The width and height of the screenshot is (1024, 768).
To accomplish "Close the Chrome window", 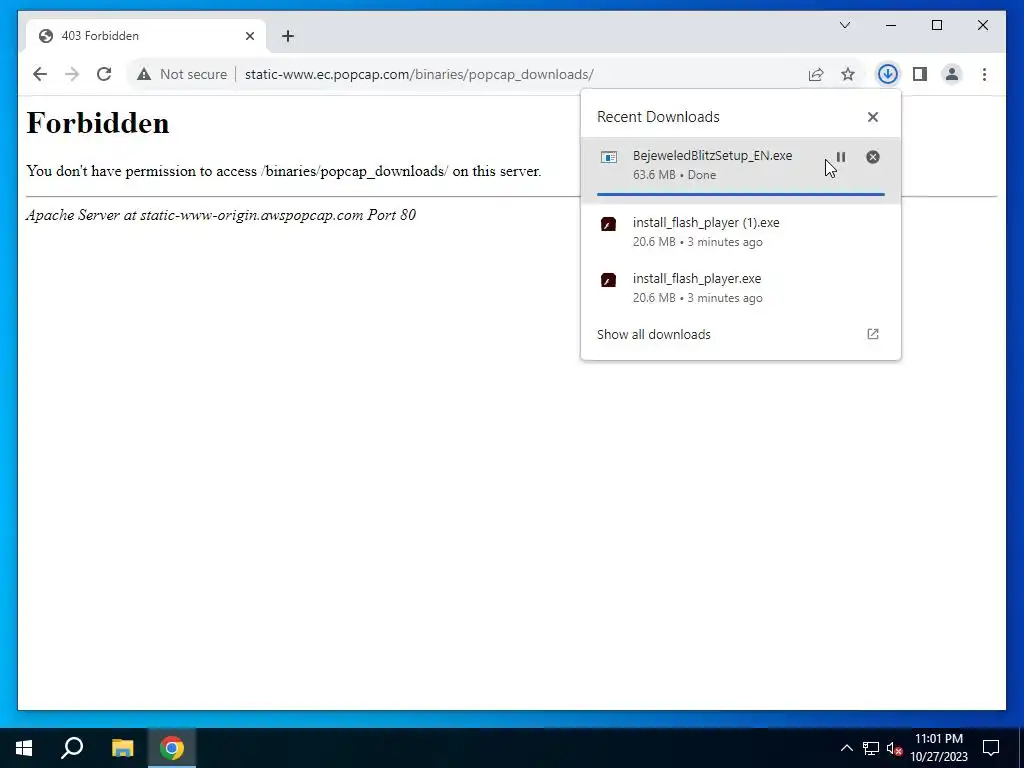I will (x=983, y=25).
